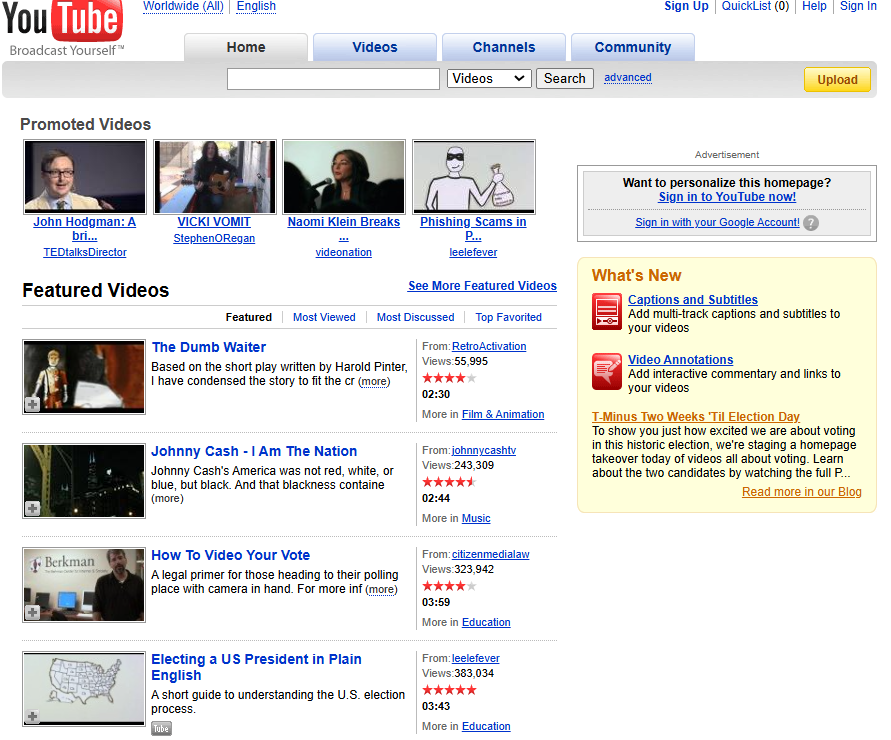
Task: Open the Help link
Action: 814,6
